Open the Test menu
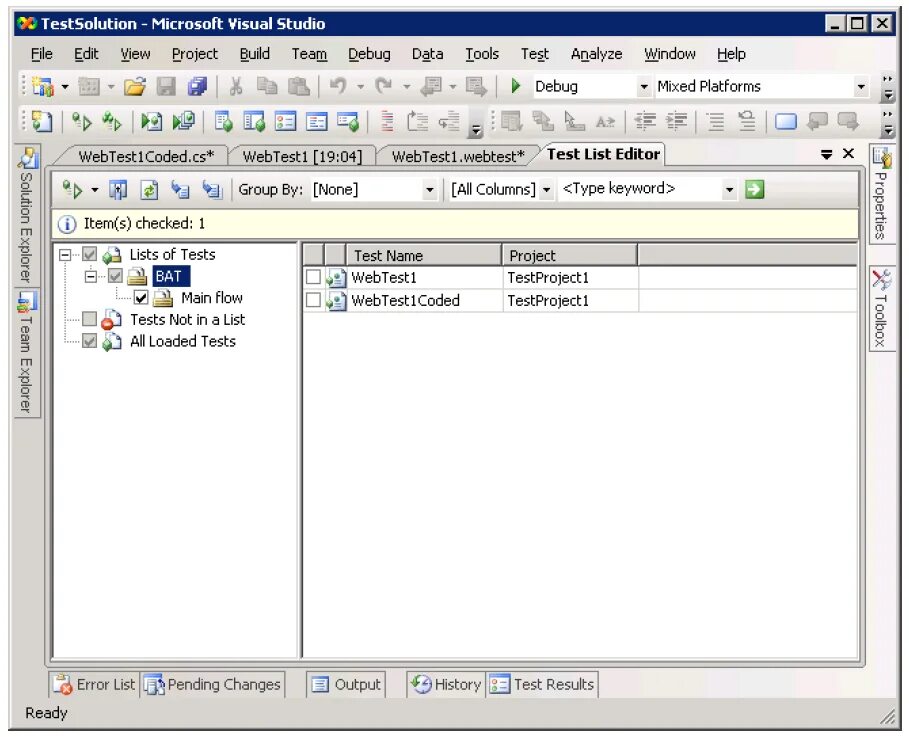Image resolution: width=909 pixels, height=737 pixels. coord(535,54)
